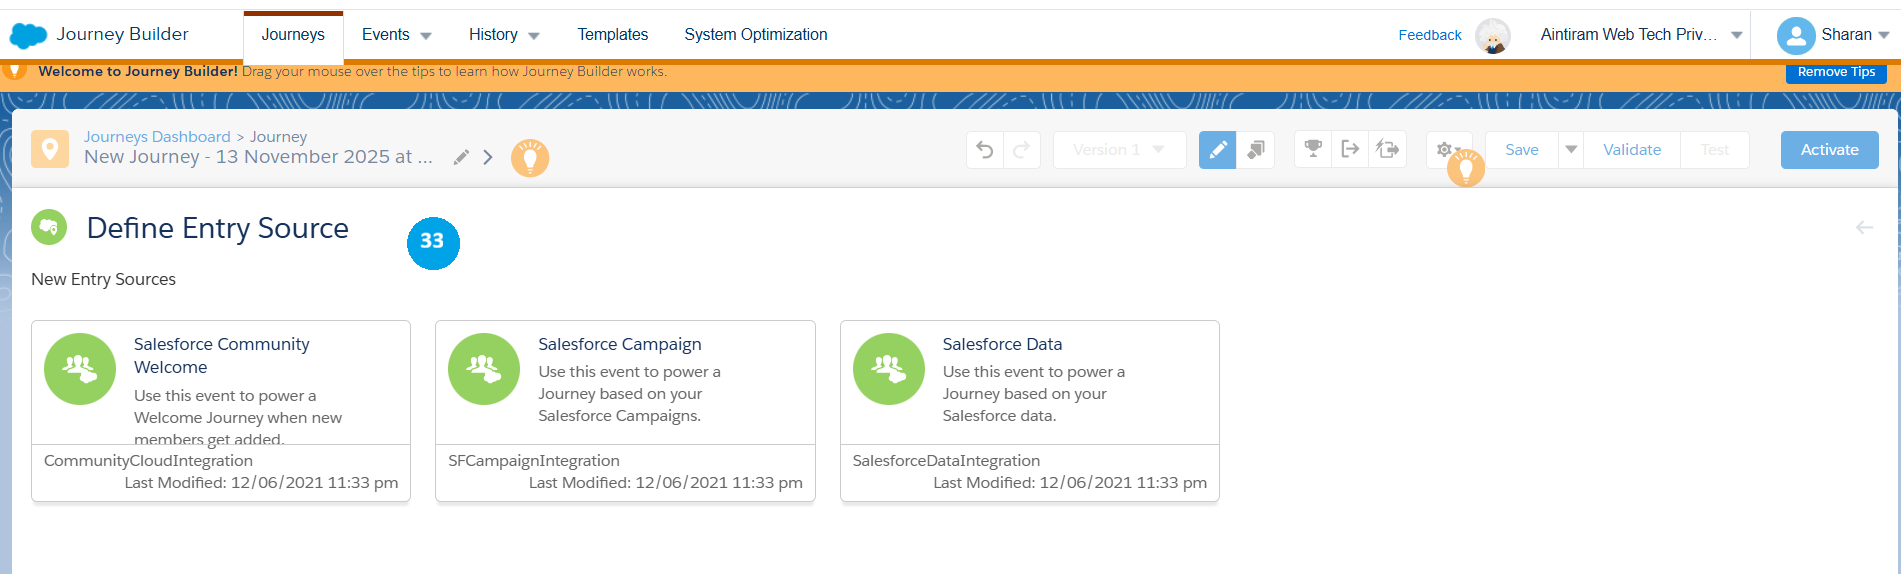Click the redo arrow icon
1901x574 pixels.
pyautogui.click(x=1022, y=150)
